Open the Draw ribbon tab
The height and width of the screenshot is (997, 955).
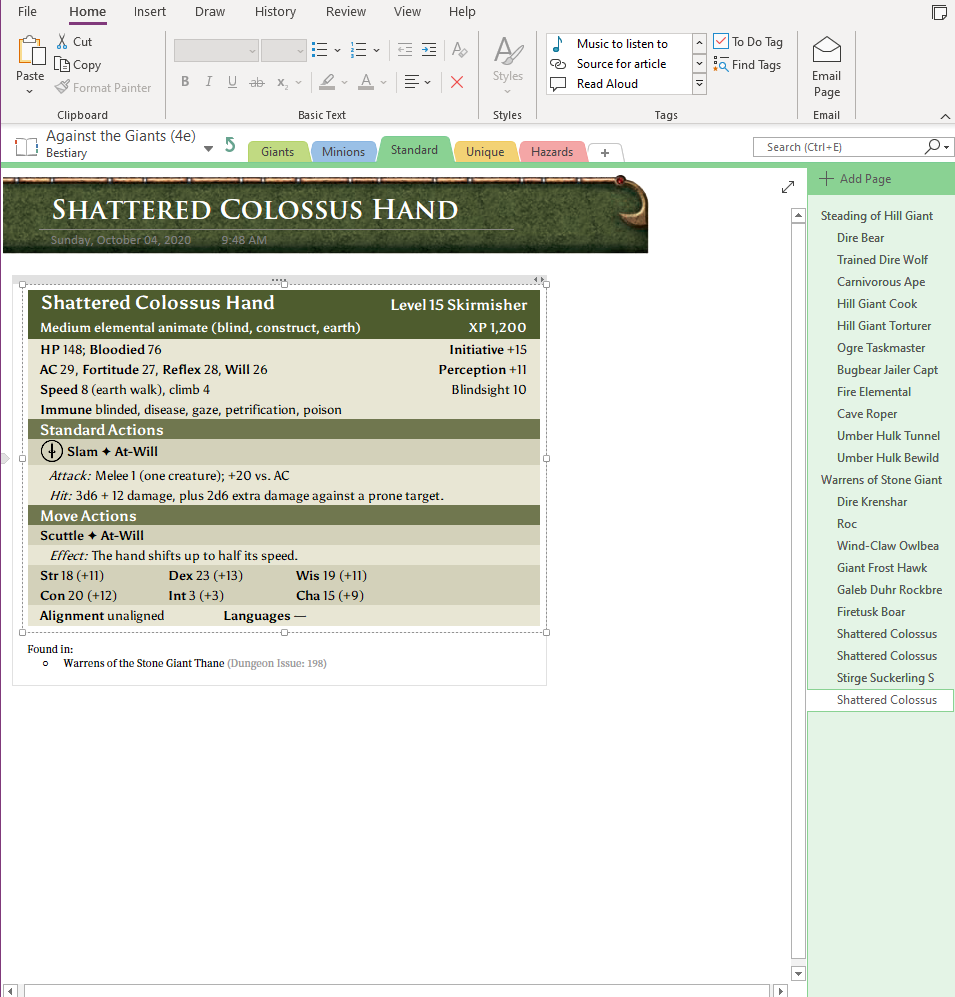click(210, 11)
